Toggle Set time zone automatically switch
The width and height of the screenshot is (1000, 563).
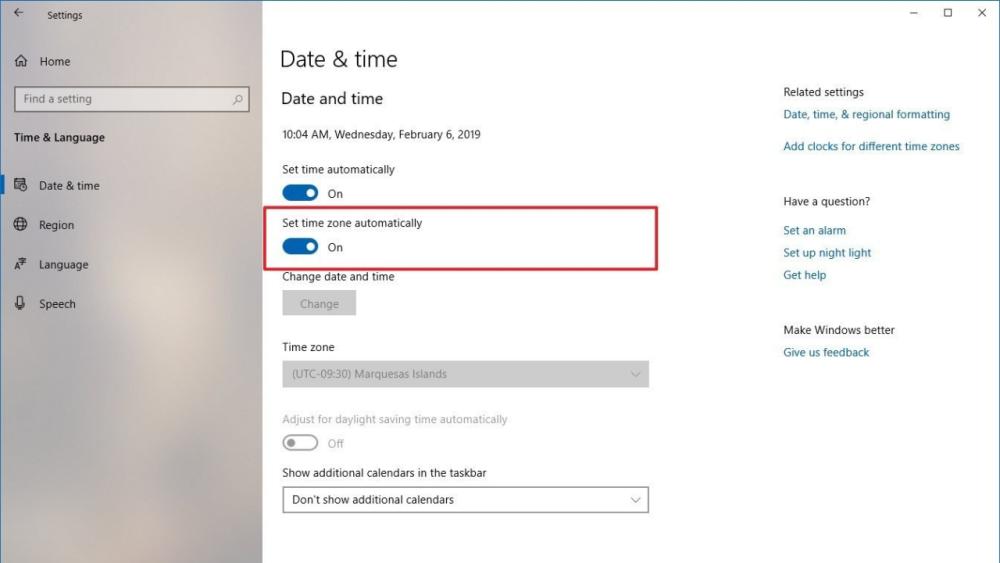[x=300, y=247]
